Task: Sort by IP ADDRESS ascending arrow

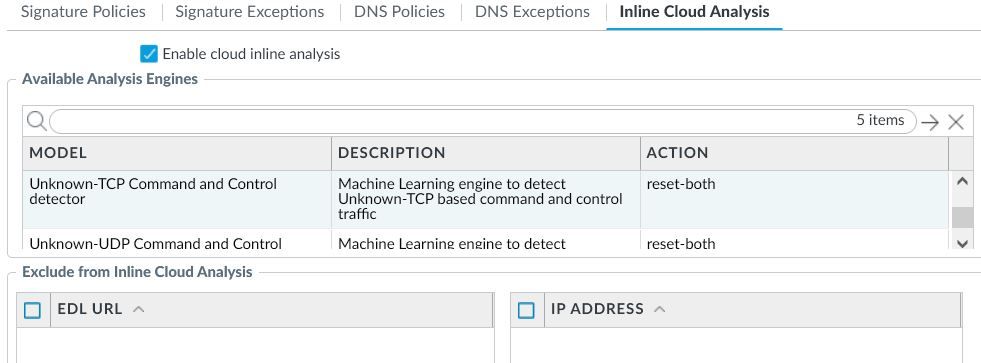Action: 659,309
